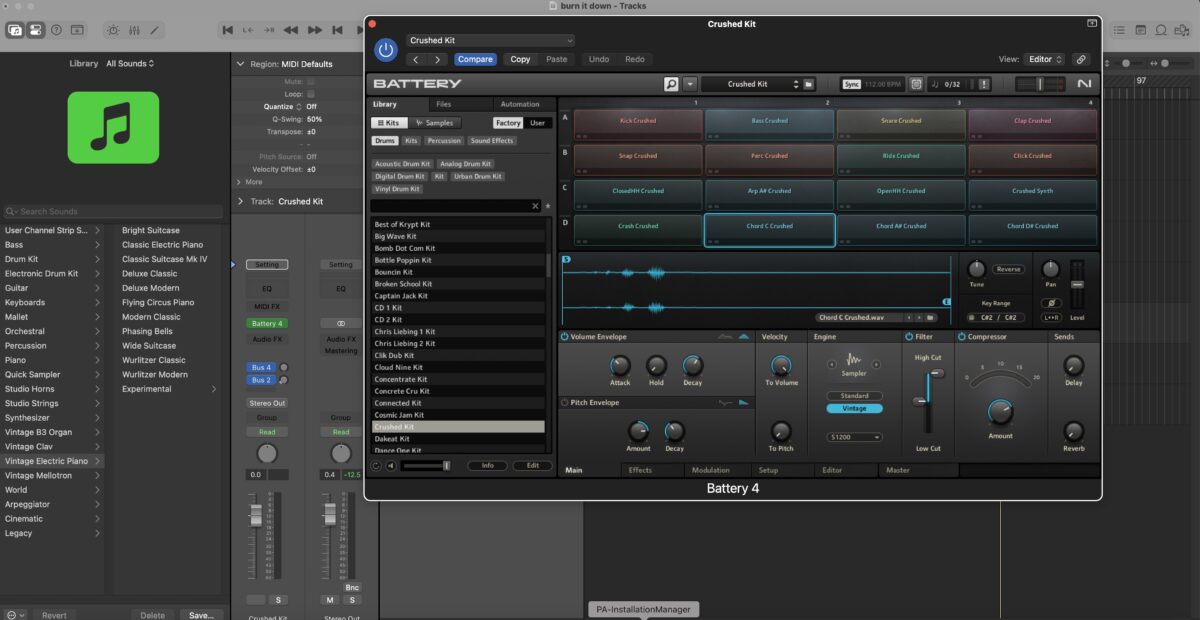Toggle Volume Envelope power button

pyautogui.click(x=565, y=337)
